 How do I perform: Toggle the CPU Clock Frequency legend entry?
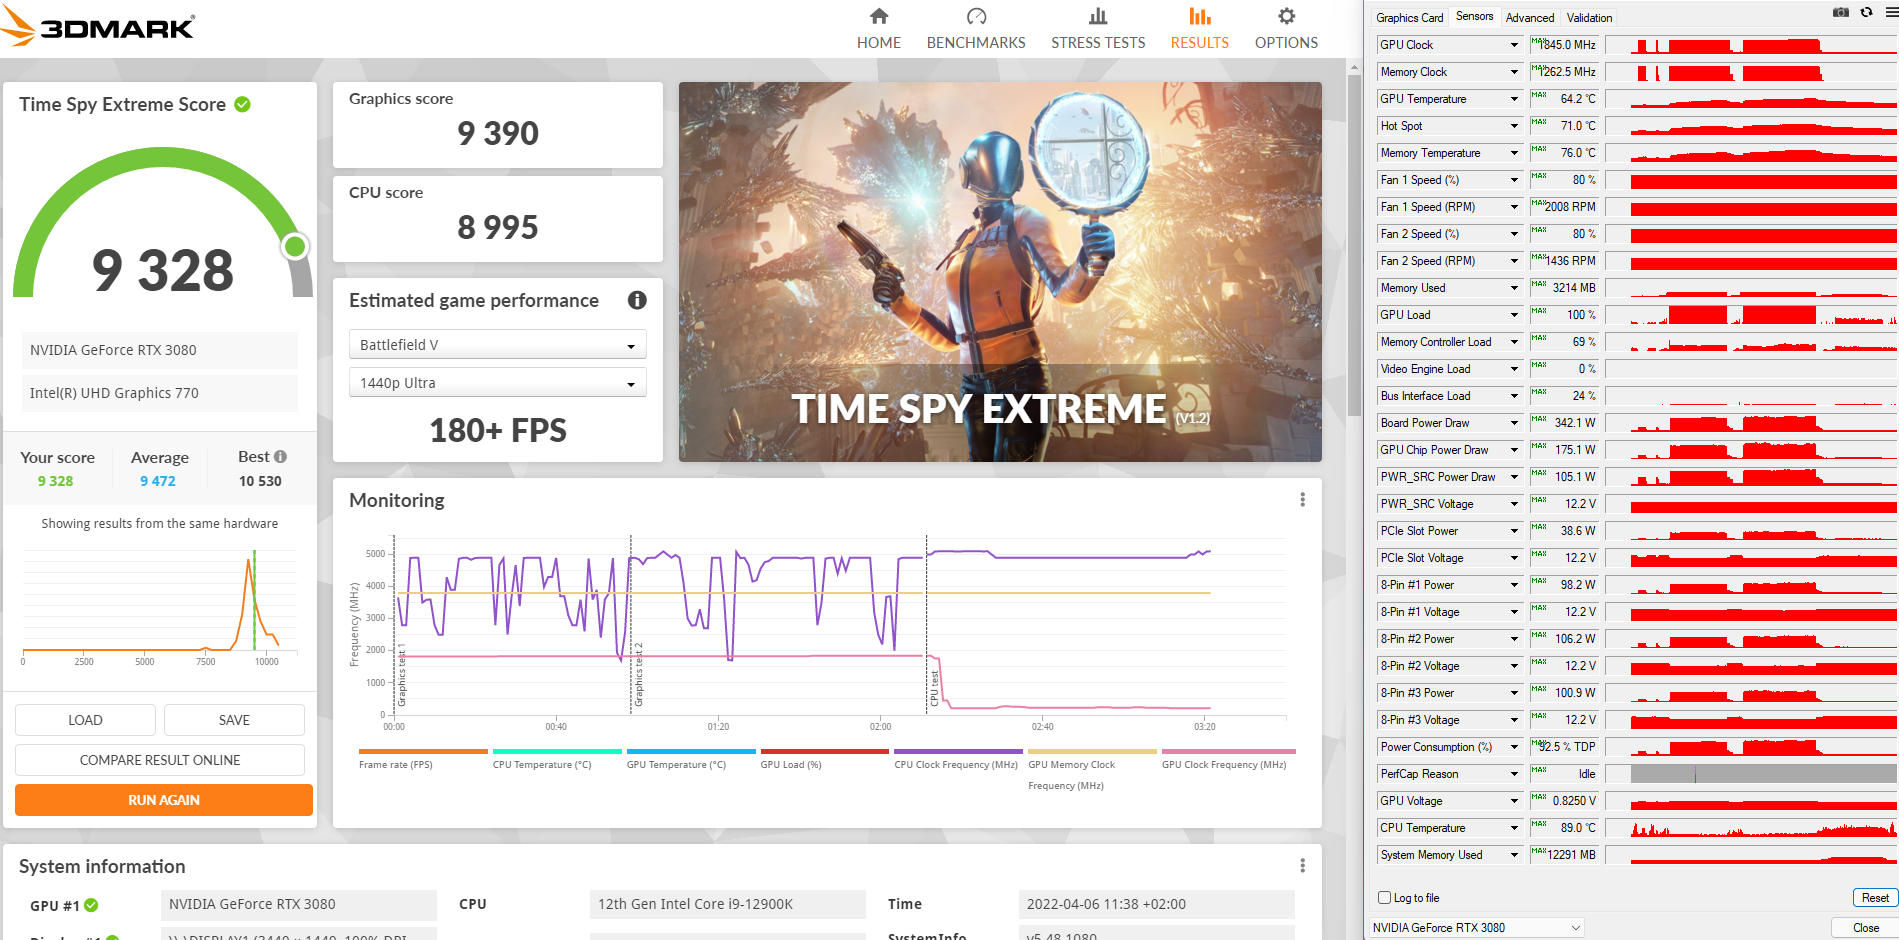[x=958, y=759]
